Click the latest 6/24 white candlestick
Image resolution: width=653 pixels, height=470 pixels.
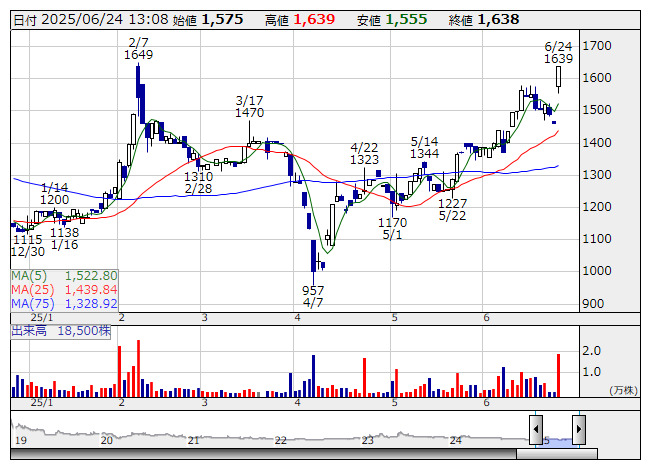tap(558, 76)
